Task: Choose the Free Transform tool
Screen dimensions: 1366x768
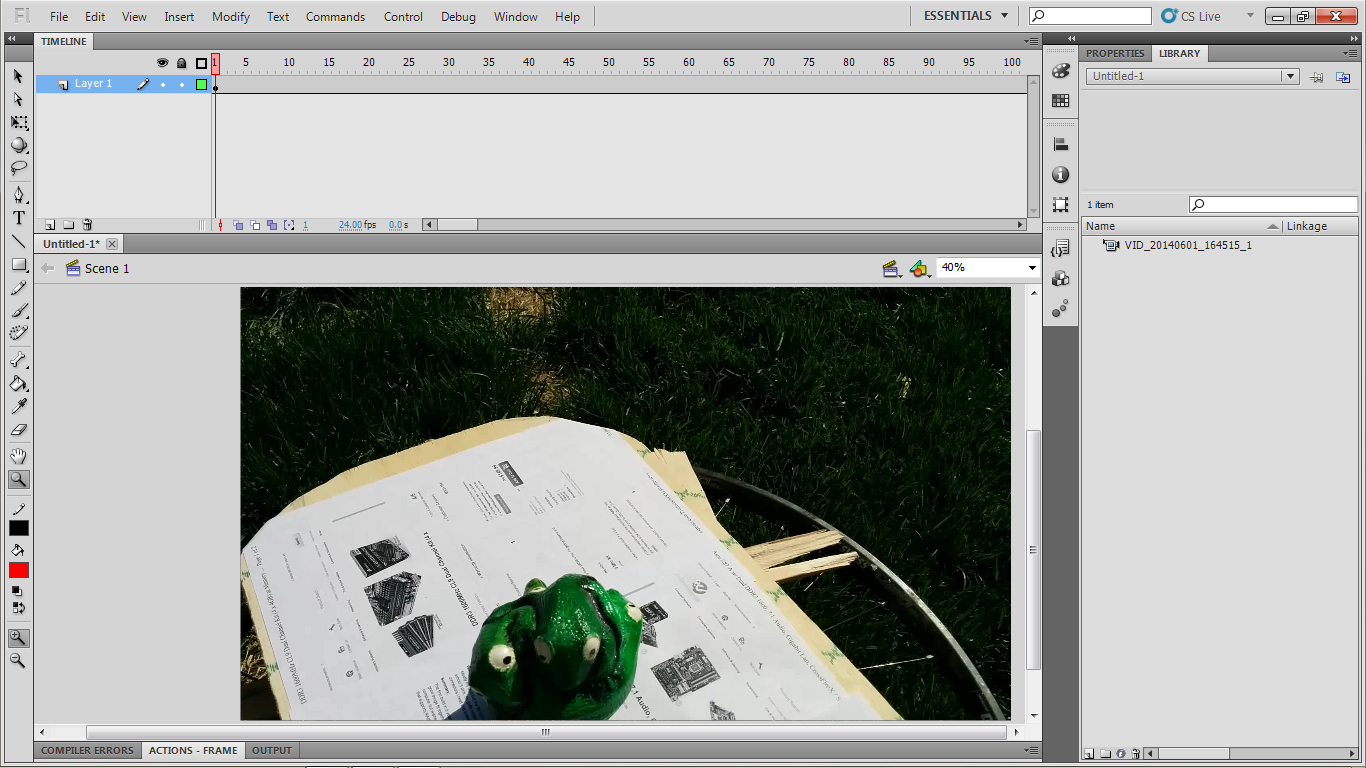Action: 18,122
